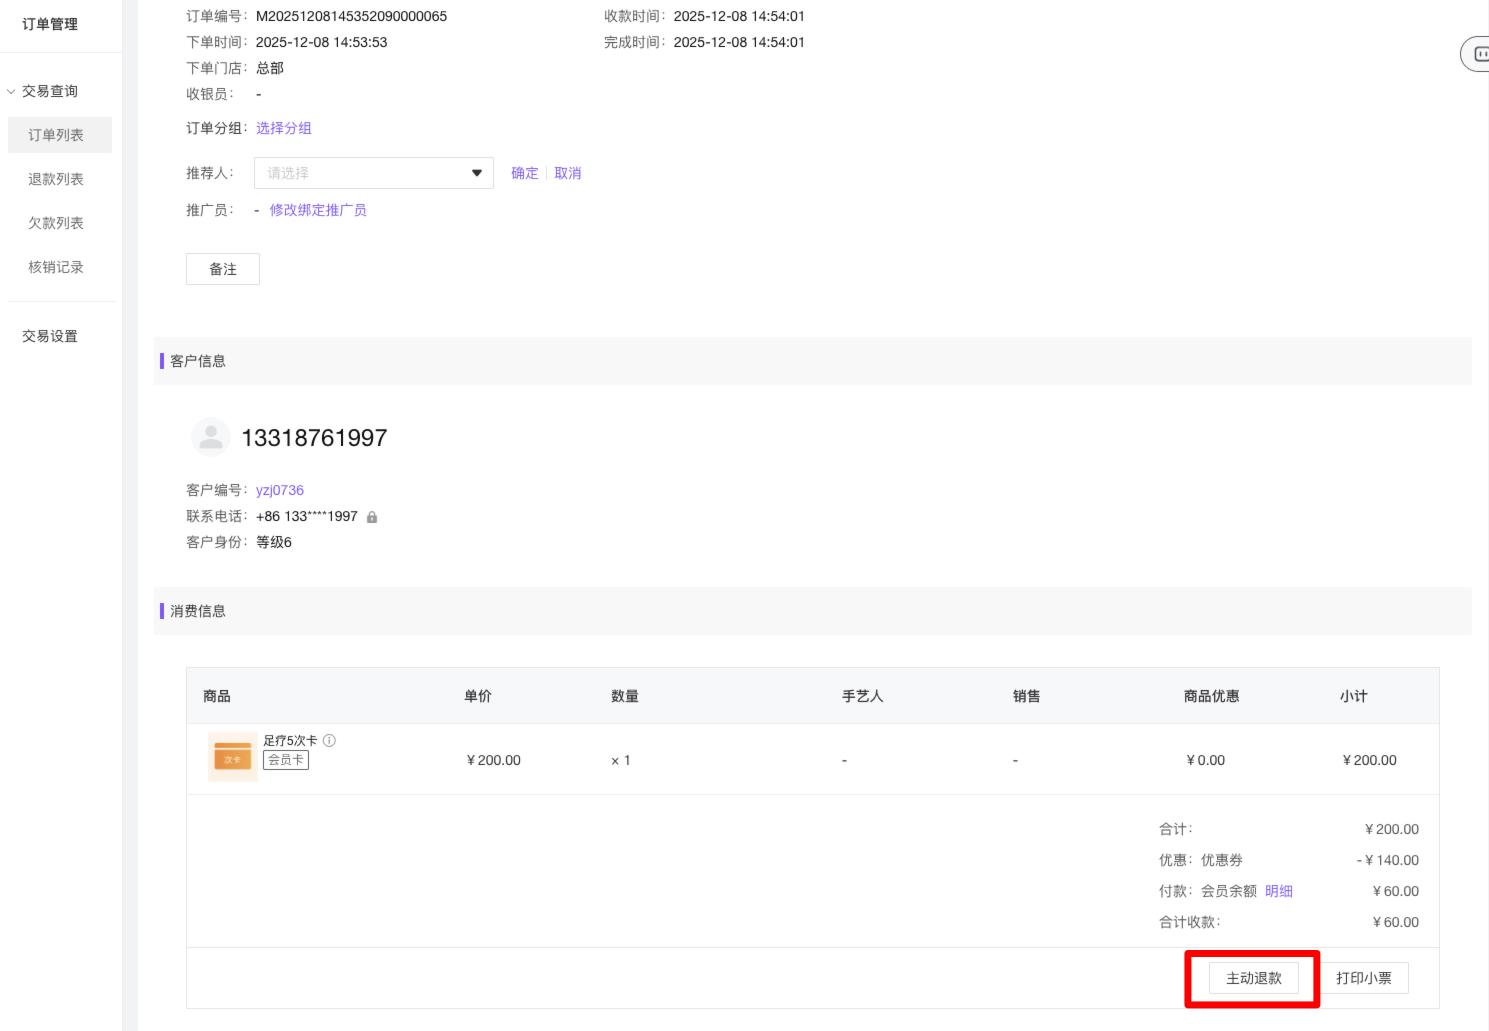1489x1031 pixels.
Task: Open 欠款列表 menu item
Action: 56,223
